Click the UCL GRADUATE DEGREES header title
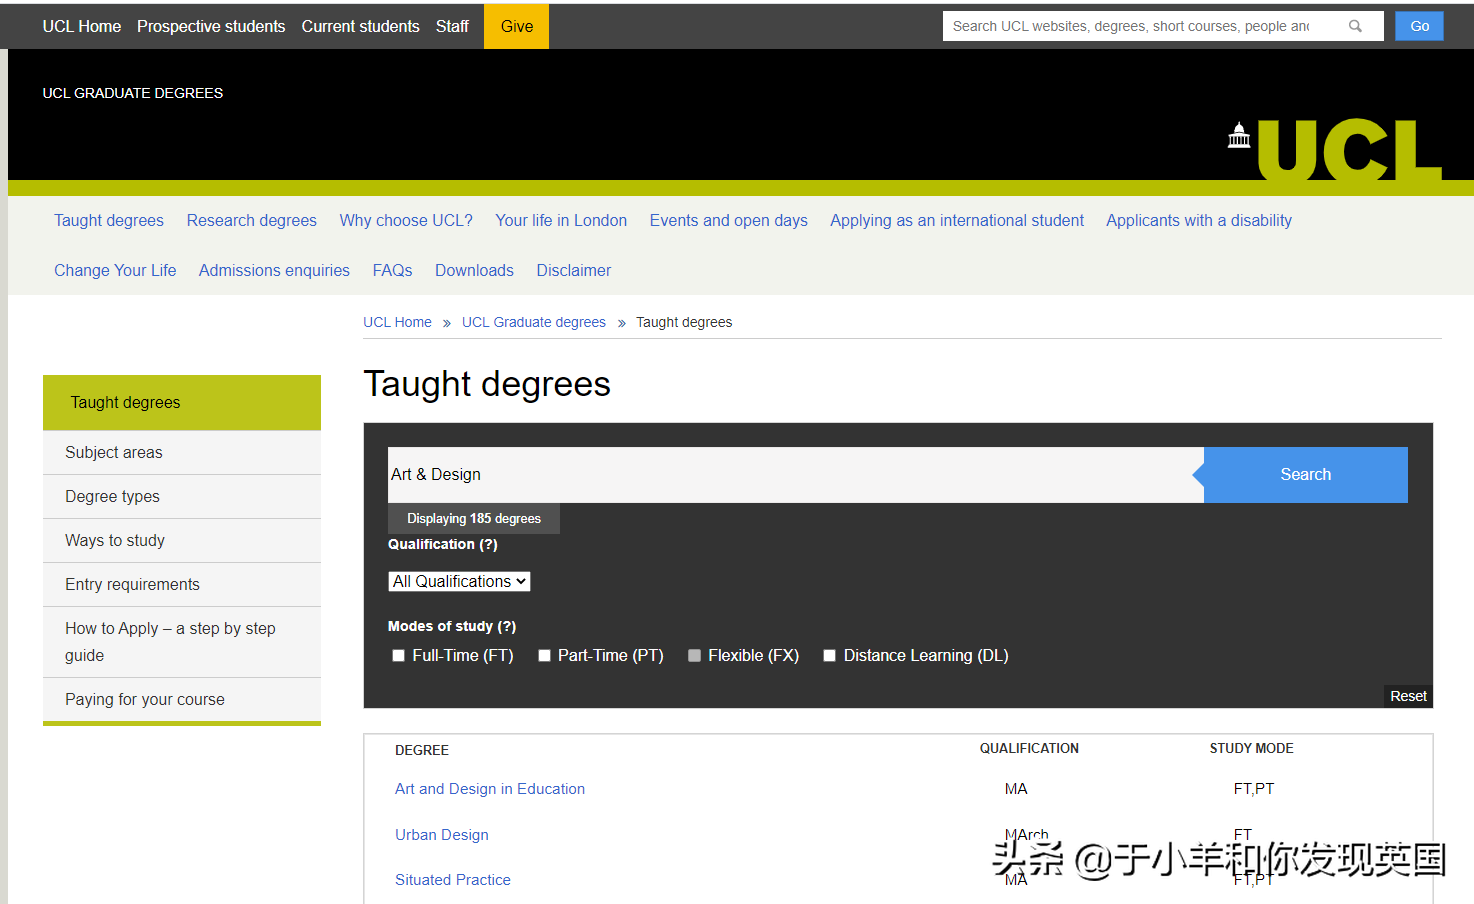This screenshot has height=904, width=1474. click(133, 93)
